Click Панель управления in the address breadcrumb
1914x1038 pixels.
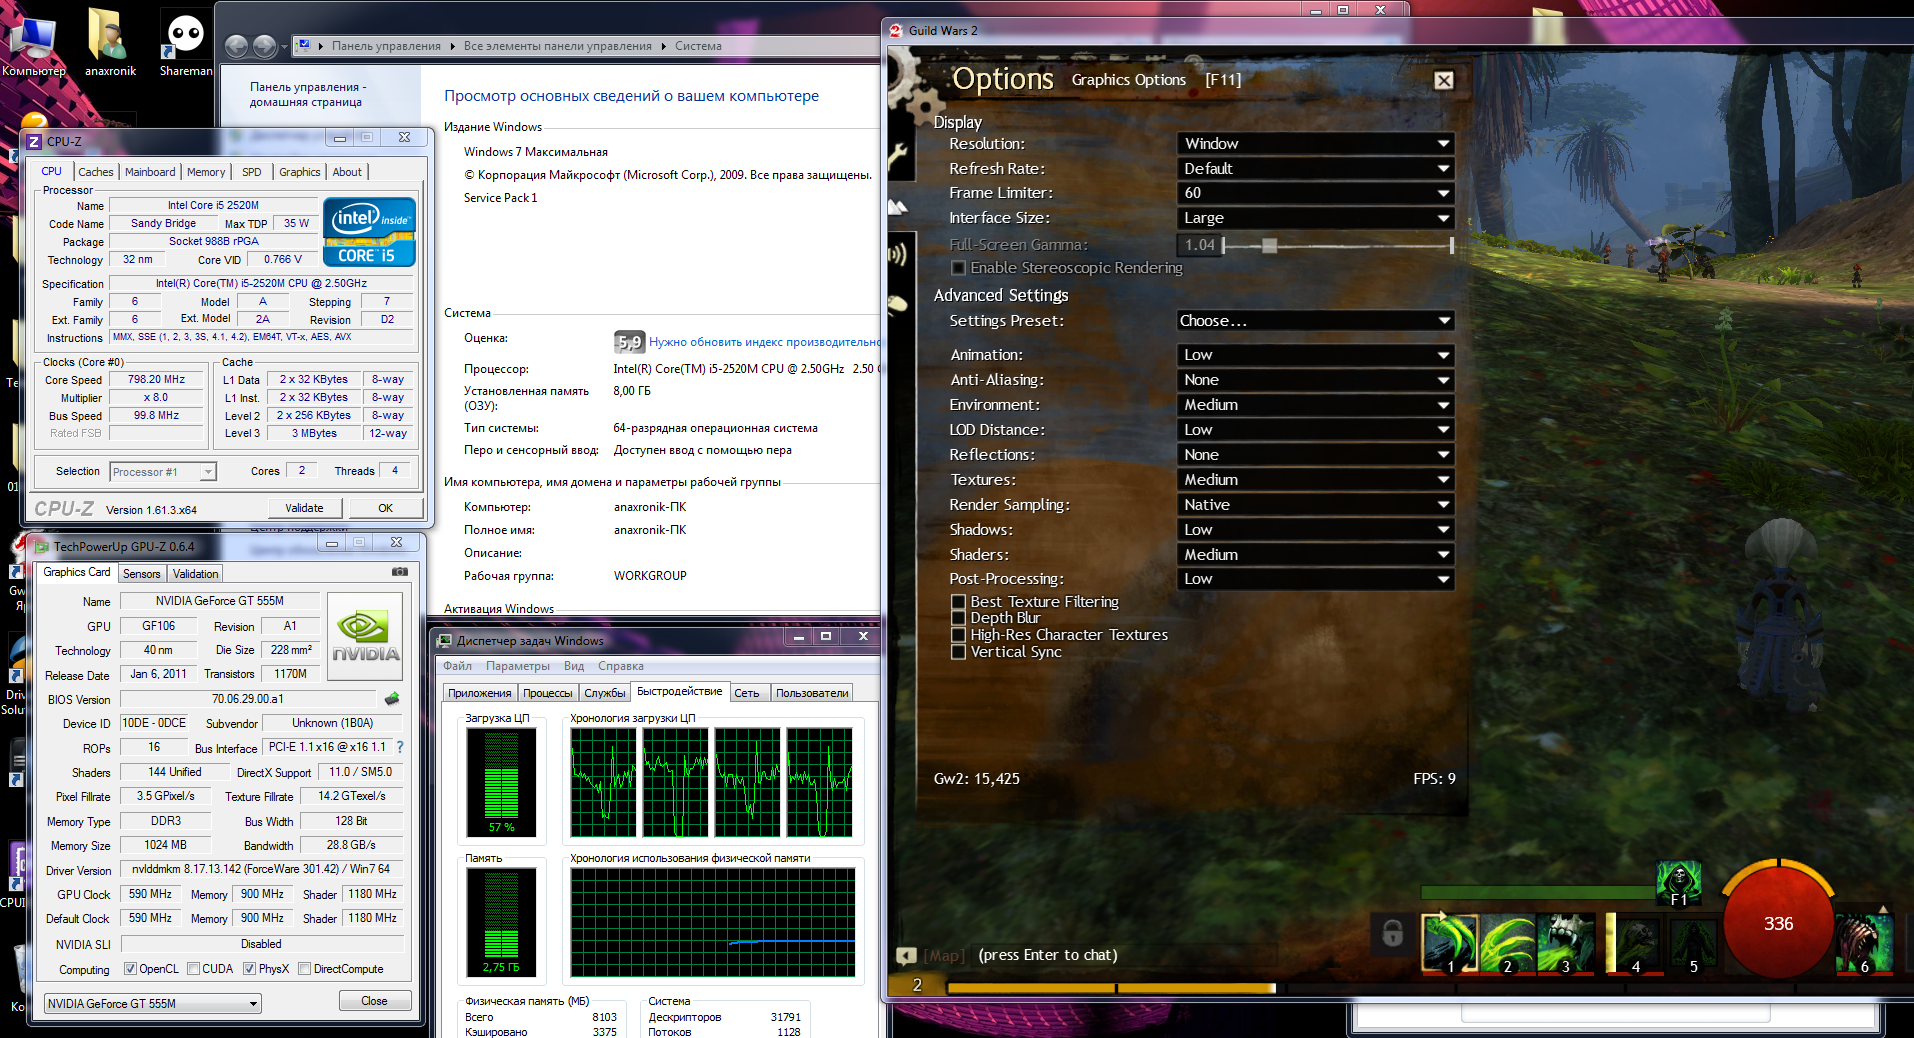[386, 46]
